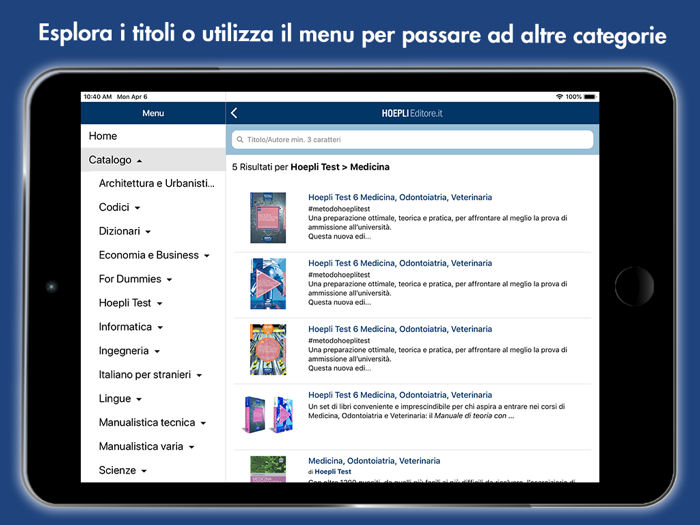Tap the orange escalator book cover
Screen dimensions: 700x525
point(268,350)
